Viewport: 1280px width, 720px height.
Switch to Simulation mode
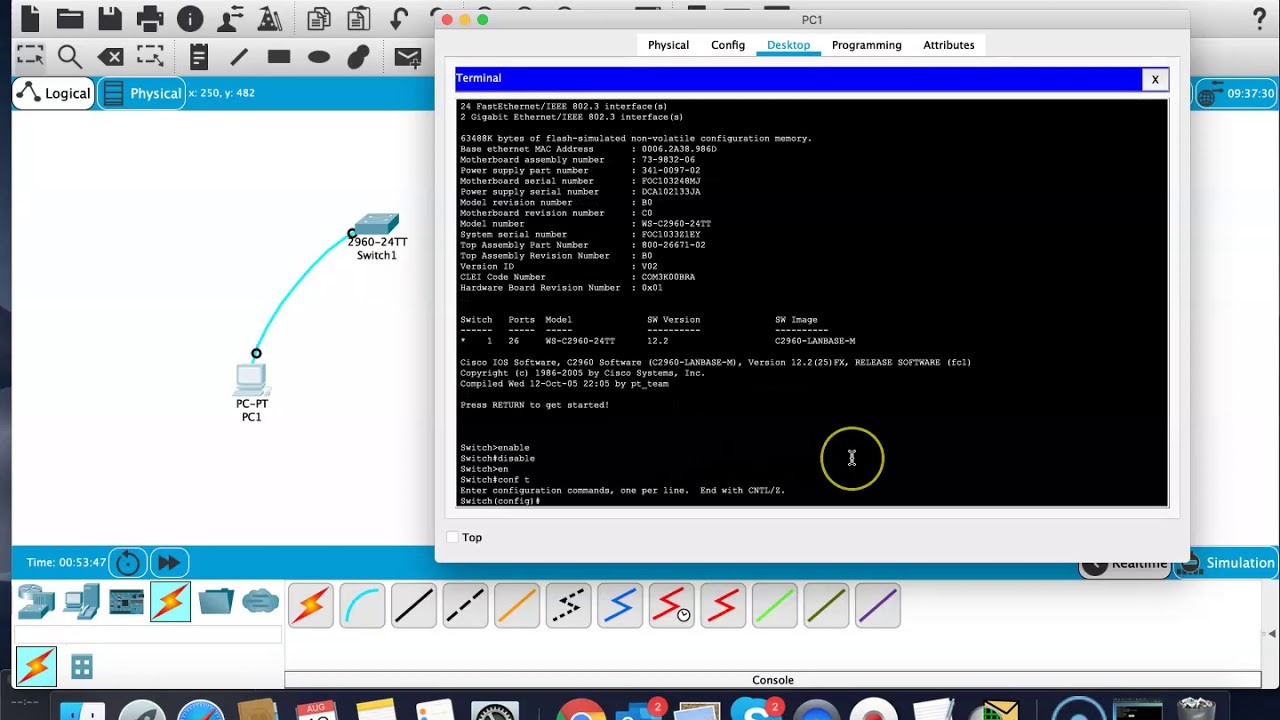click(1228, 563)
